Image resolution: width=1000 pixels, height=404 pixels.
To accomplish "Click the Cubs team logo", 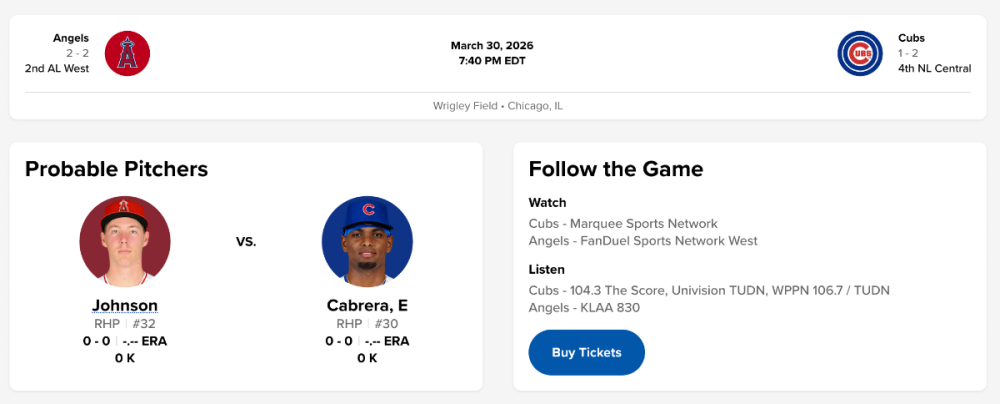I will click(860, 53).
